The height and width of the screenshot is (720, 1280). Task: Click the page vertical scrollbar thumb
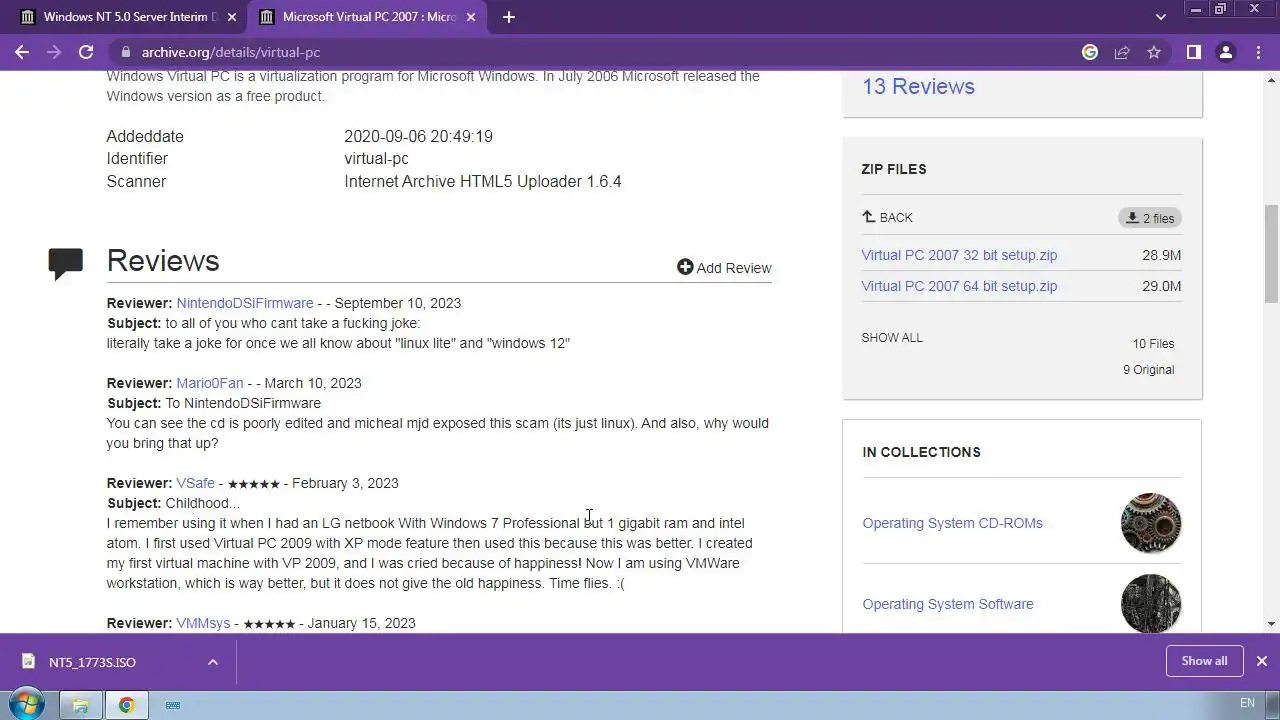1271,253
